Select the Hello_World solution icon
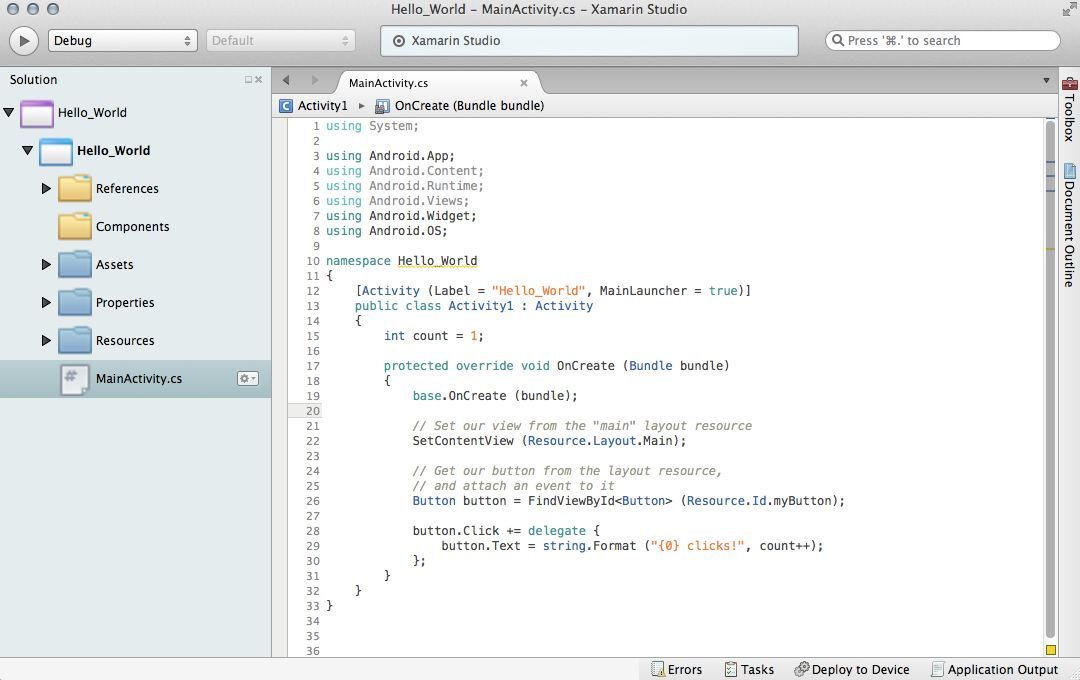 [37, 113]
